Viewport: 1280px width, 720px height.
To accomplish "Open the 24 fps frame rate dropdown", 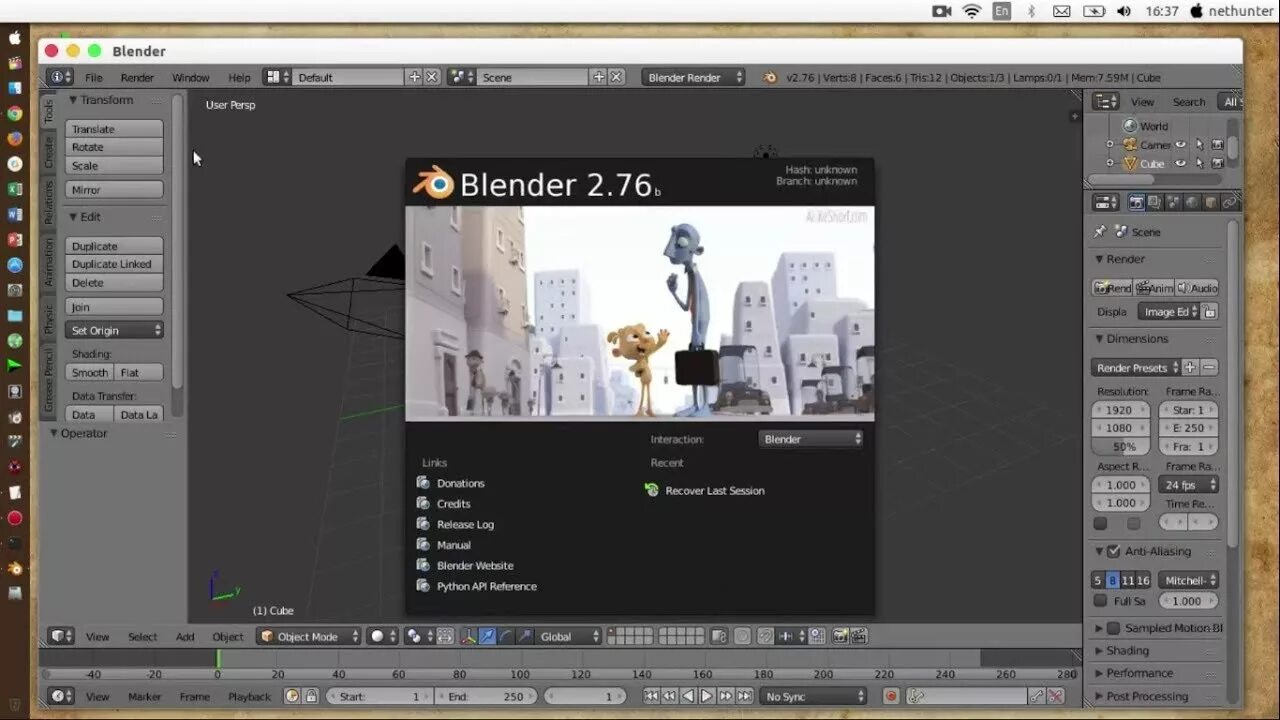I will point(1189,485).
